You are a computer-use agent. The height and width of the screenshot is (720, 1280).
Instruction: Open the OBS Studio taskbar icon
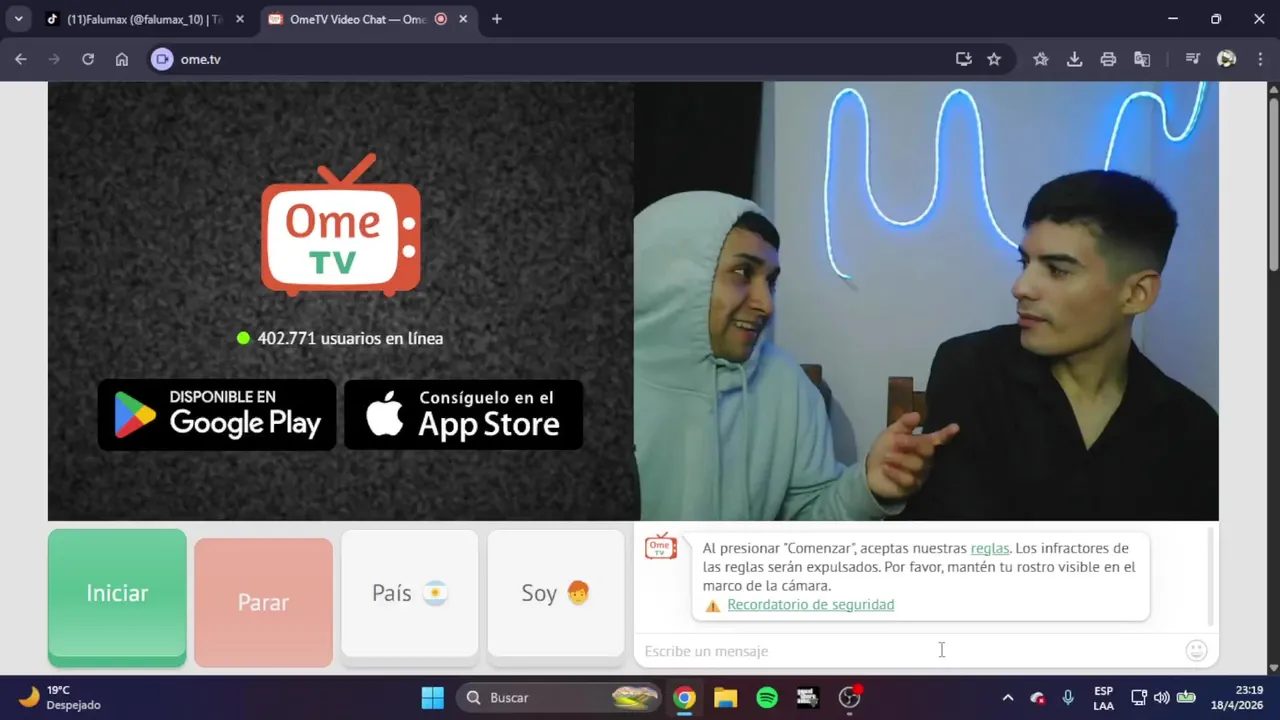850,698
